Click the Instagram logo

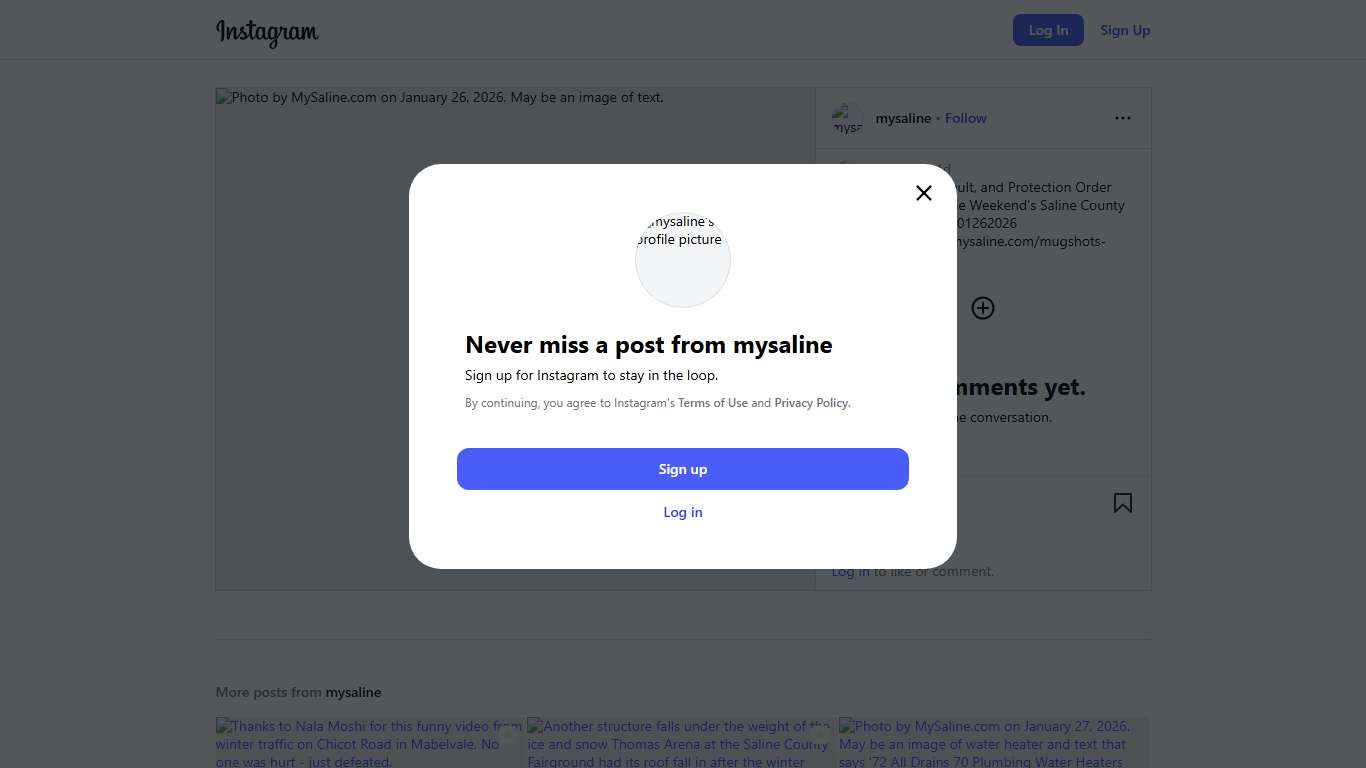267,32
